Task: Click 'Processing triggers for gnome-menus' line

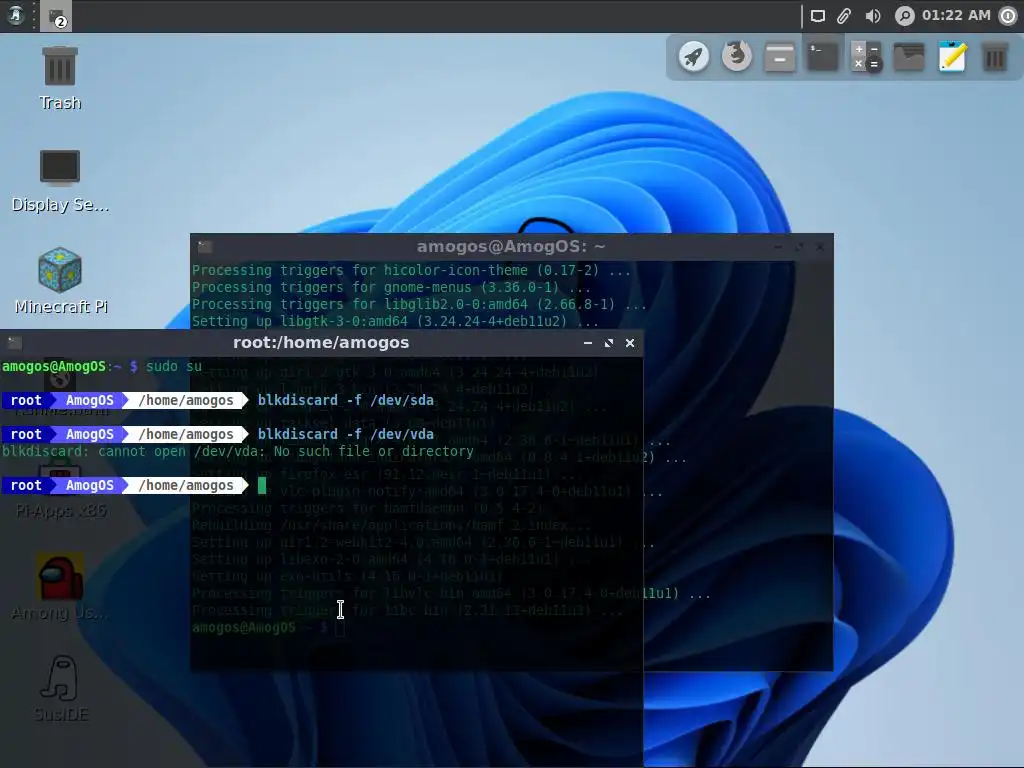Action: [391, 287]
